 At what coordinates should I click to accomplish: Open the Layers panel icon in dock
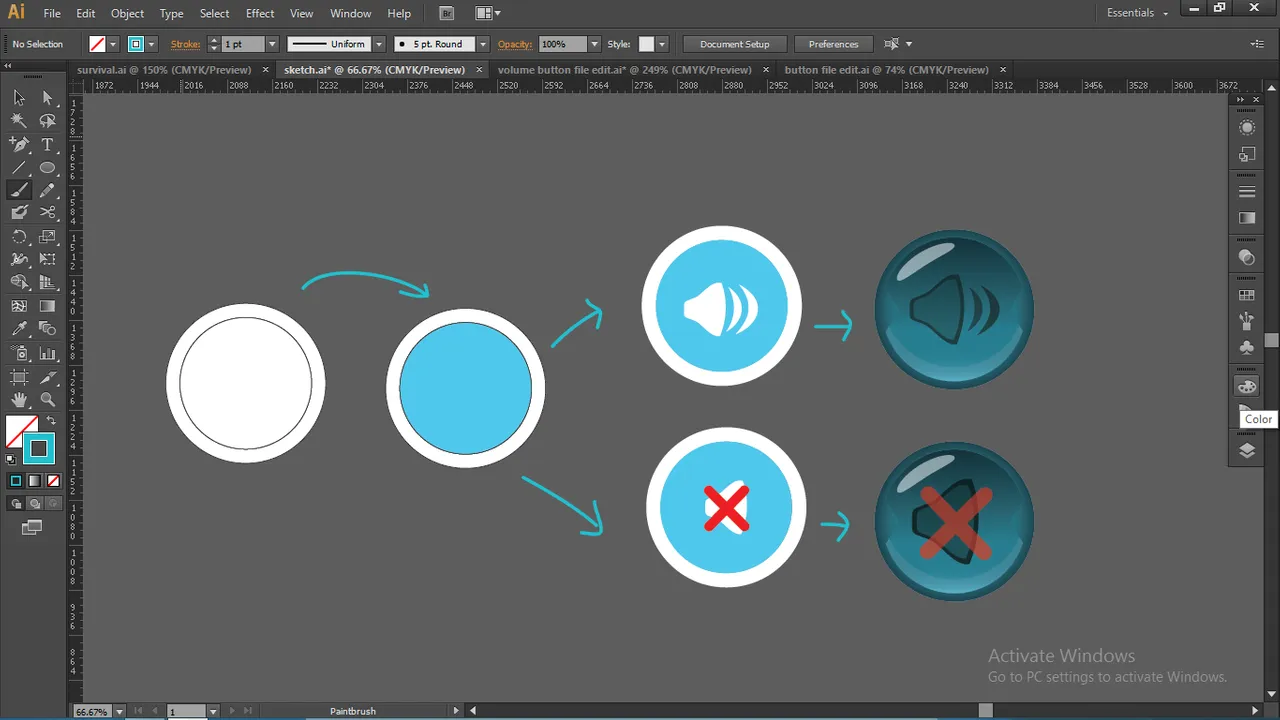click(x=1247, y=450)
